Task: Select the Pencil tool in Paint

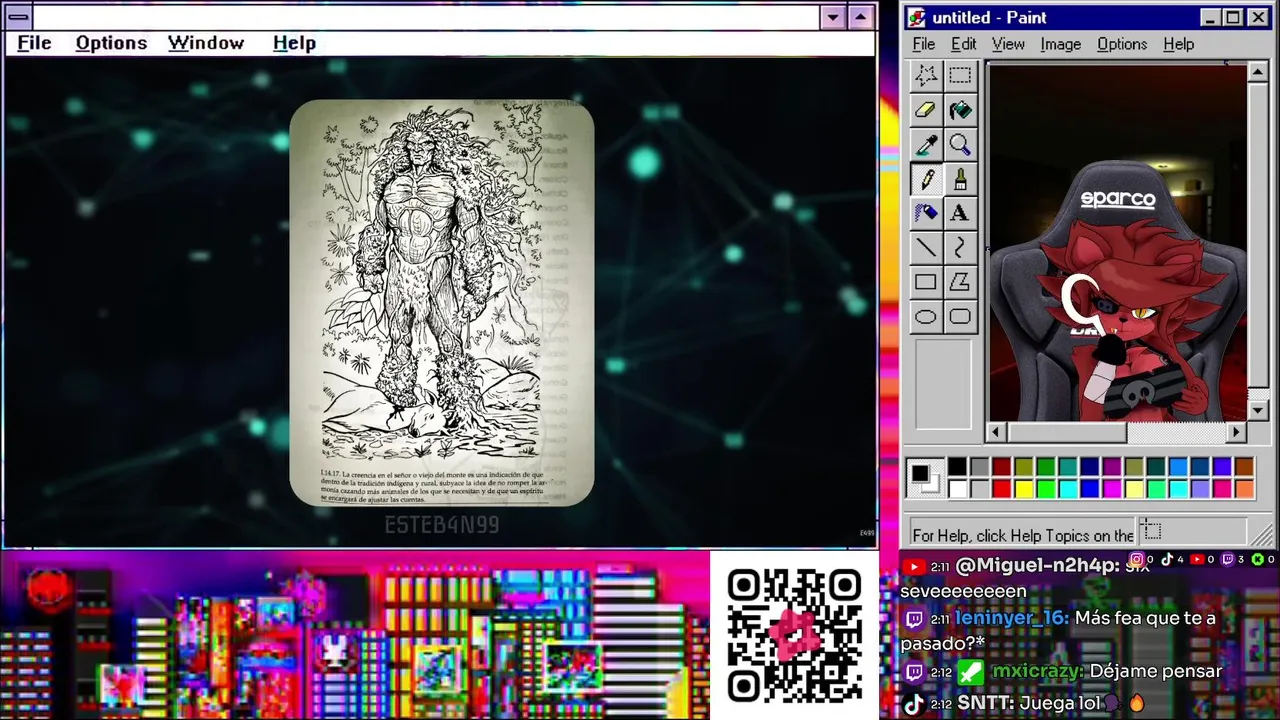Action: 926,180
